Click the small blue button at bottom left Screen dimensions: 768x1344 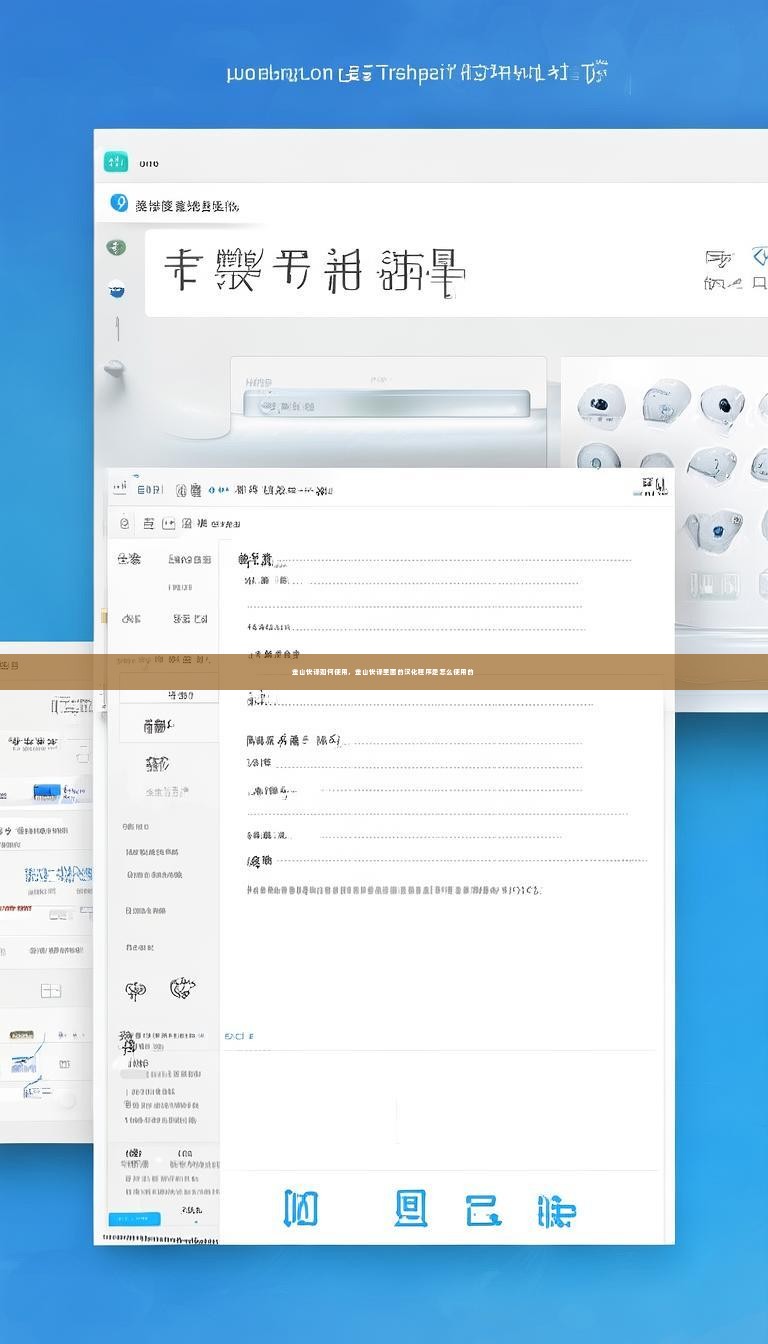(x=134, y=1218)
